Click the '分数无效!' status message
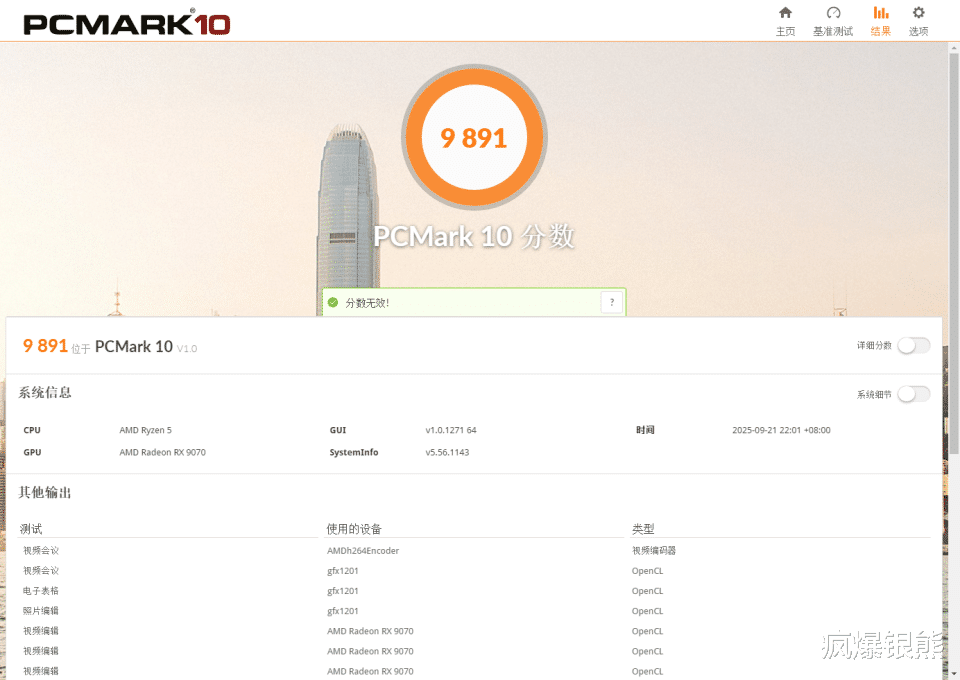960x680 pixels. (367, 303)
